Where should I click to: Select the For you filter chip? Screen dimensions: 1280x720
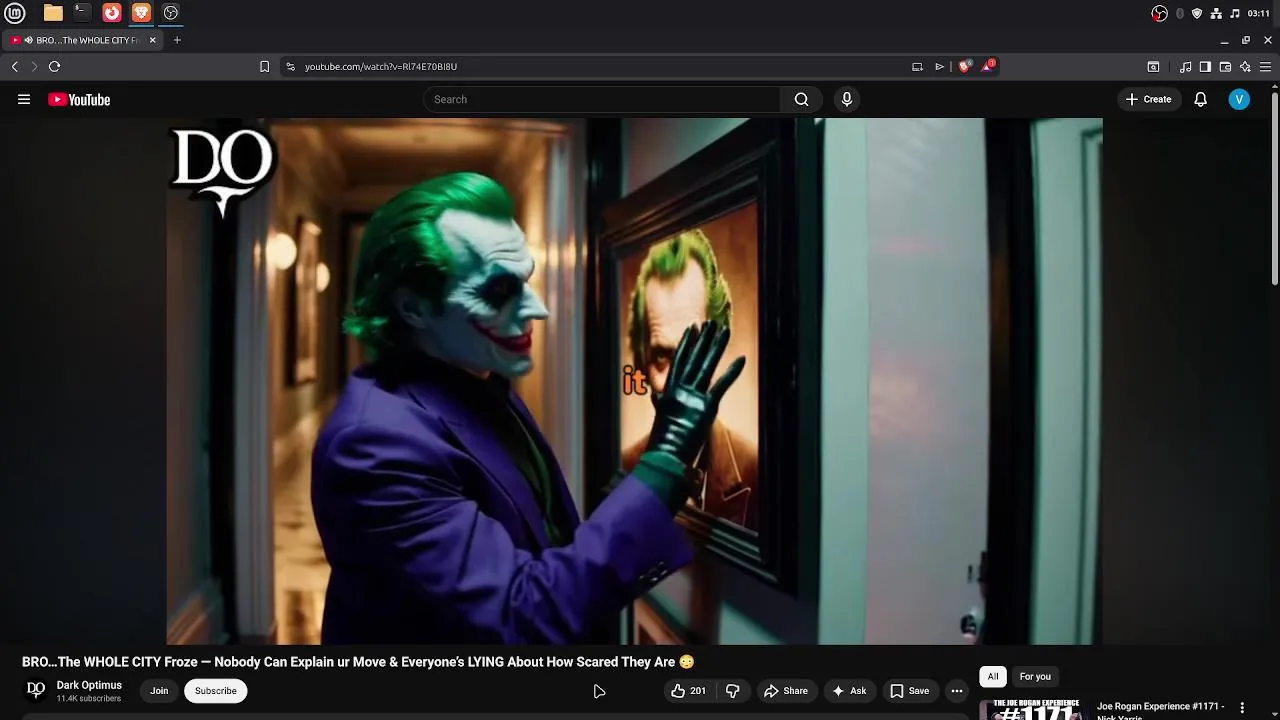tap(1035, 677)
